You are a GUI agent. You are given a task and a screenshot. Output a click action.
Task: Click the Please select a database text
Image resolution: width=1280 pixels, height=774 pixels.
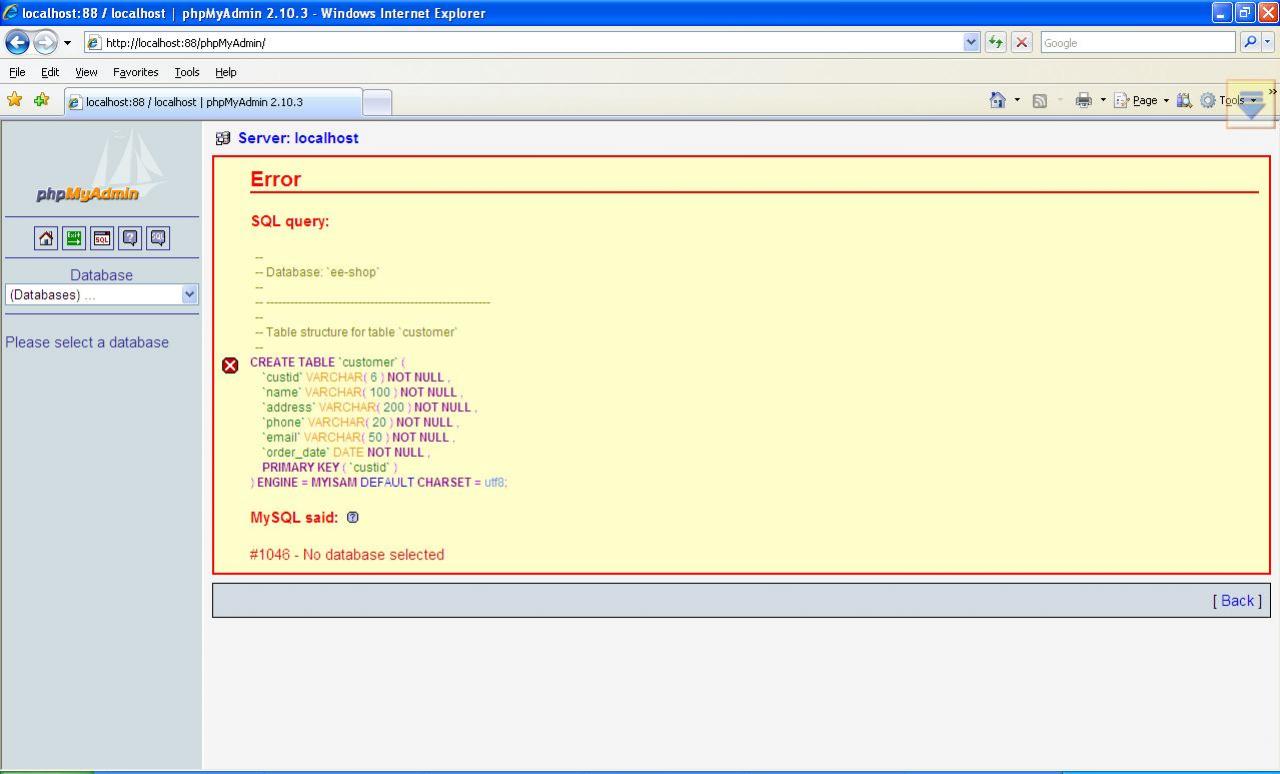[x=87, y=342]
